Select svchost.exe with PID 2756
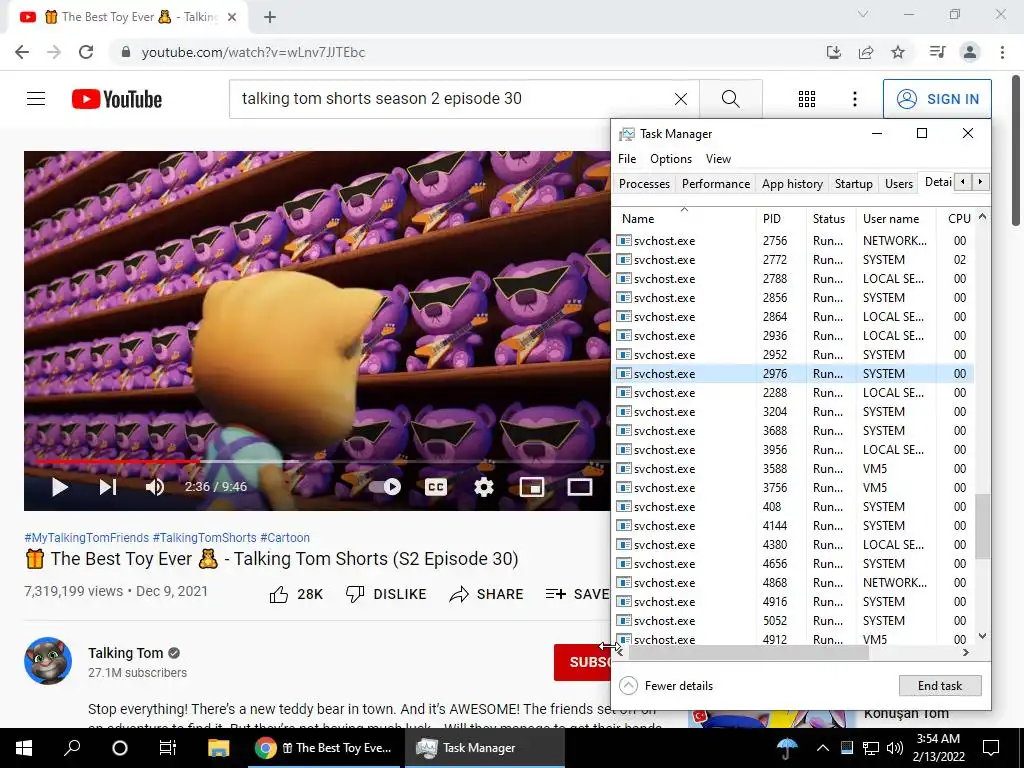The width and height of the screenshot is (1024, 768). pos(793,240)
